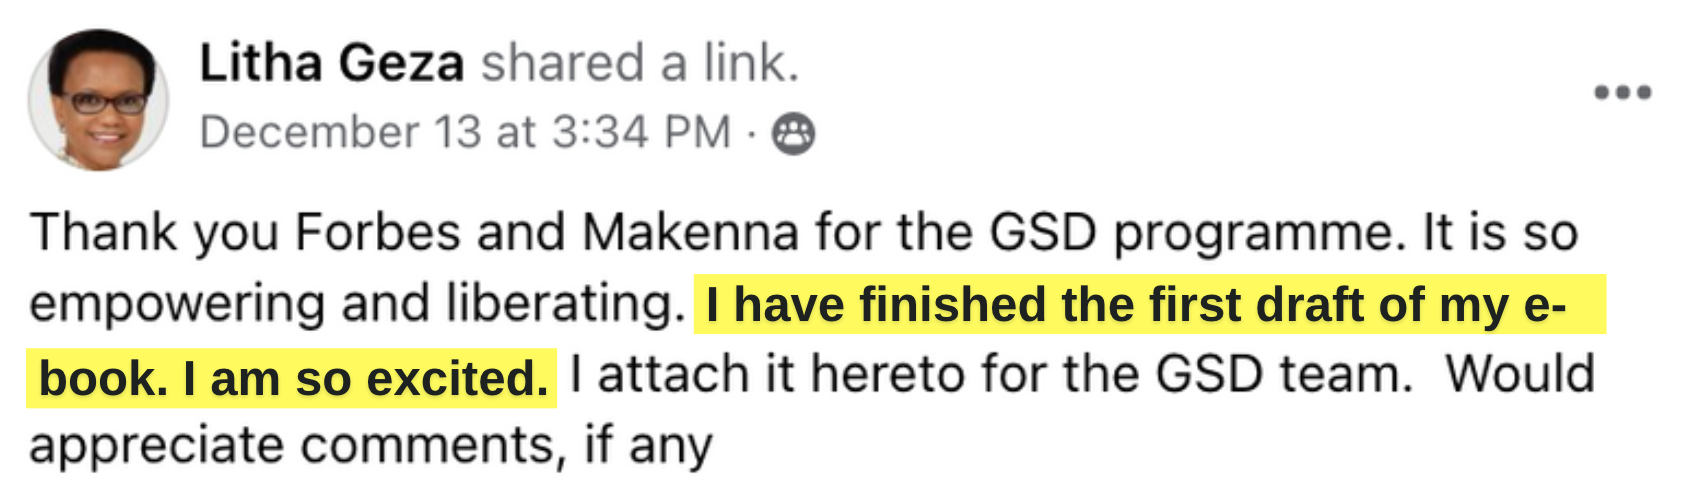Screen dimensions: 1686x488
Task: Open the Litha Geza profile name link
Action: click(332, 64)
